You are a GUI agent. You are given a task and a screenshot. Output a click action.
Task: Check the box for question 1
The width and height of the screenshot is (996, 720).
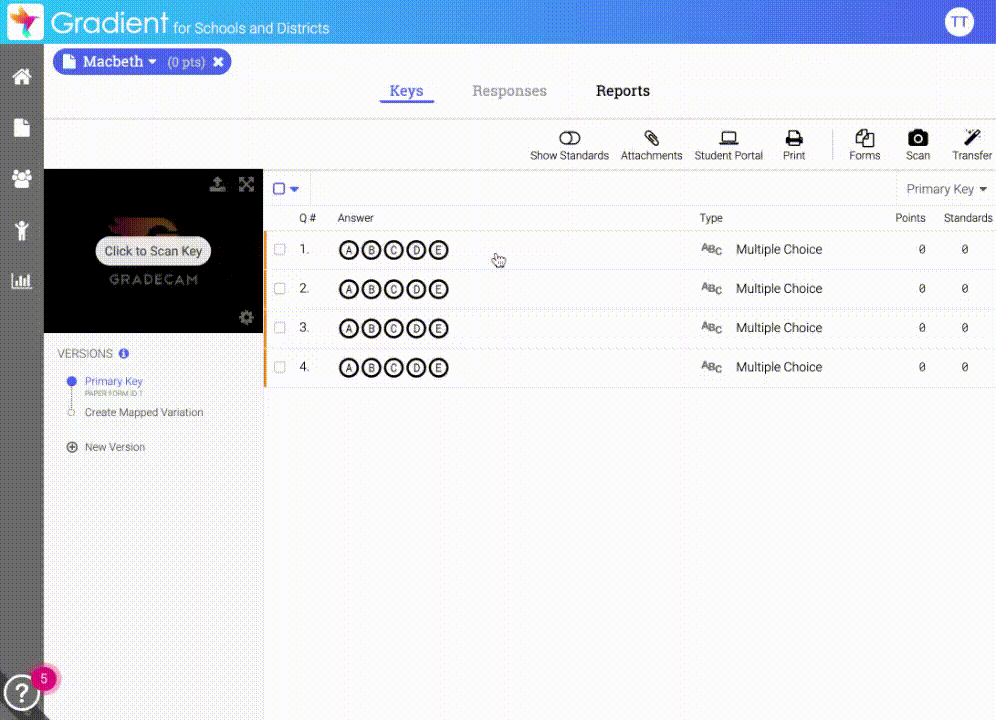pos(280,250)
